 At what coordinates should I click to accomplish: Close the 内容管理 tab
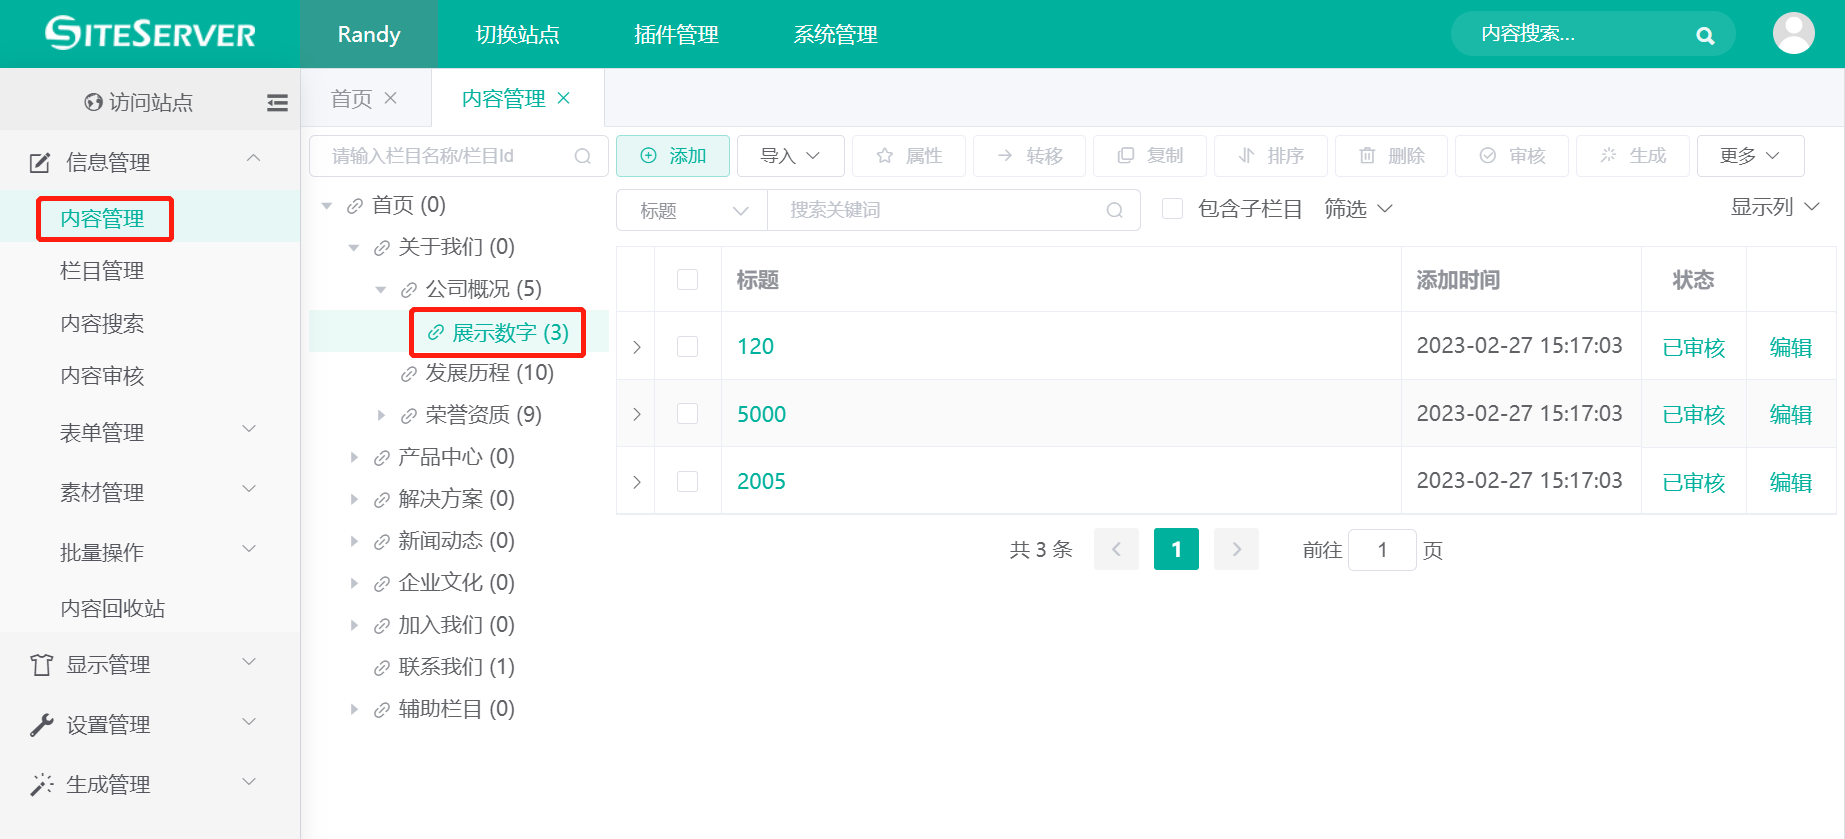pyautogui.click(x=564, y=98)
